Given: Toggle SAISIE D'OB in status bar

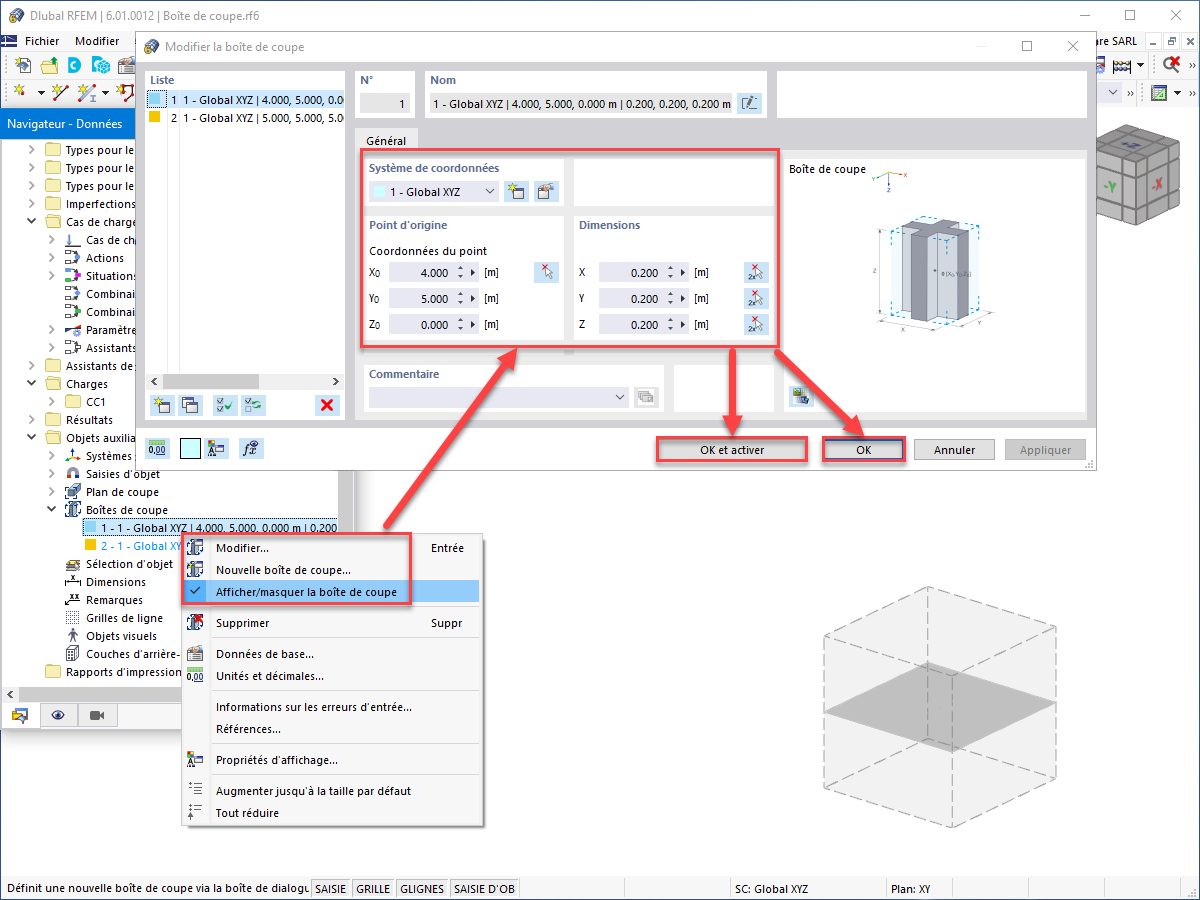Looking at the screenshot, I should tap(484, 888).
